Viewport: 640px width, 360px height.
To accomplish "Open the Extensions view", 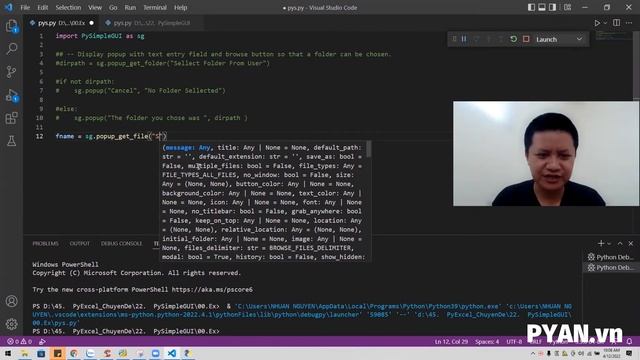I will point(11,118).
